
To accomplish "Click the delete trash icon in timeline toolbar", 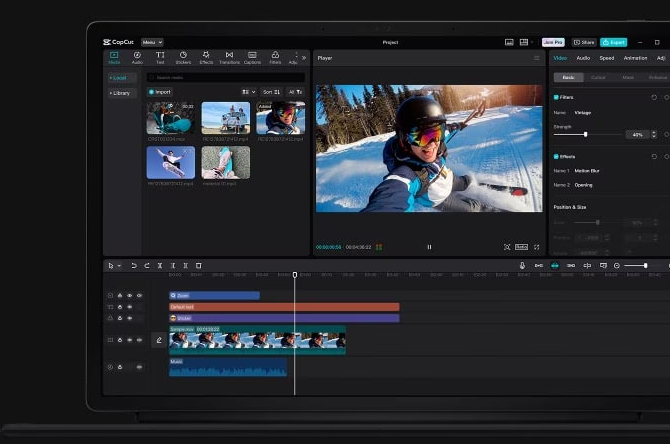I will 198,265.
